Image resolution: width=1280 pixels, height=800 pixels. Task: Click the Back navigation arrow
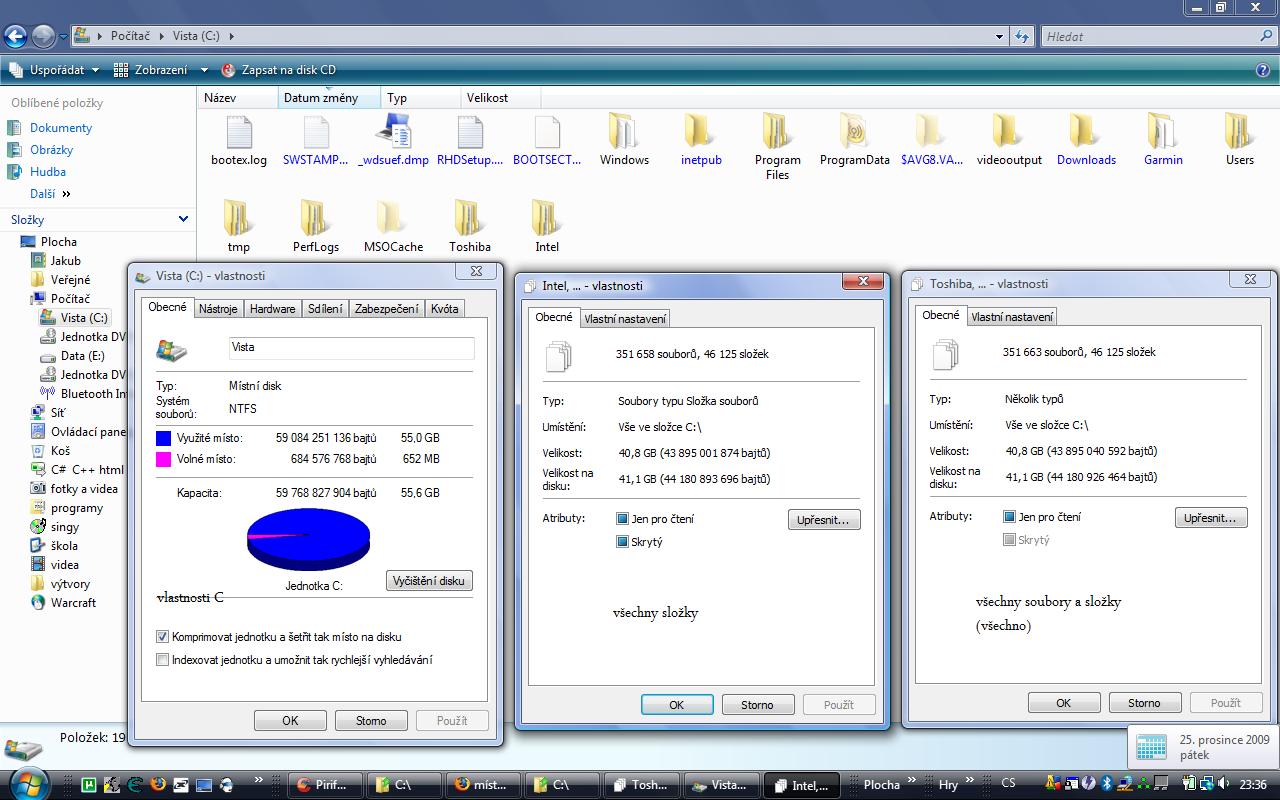[x=15, y=37]
